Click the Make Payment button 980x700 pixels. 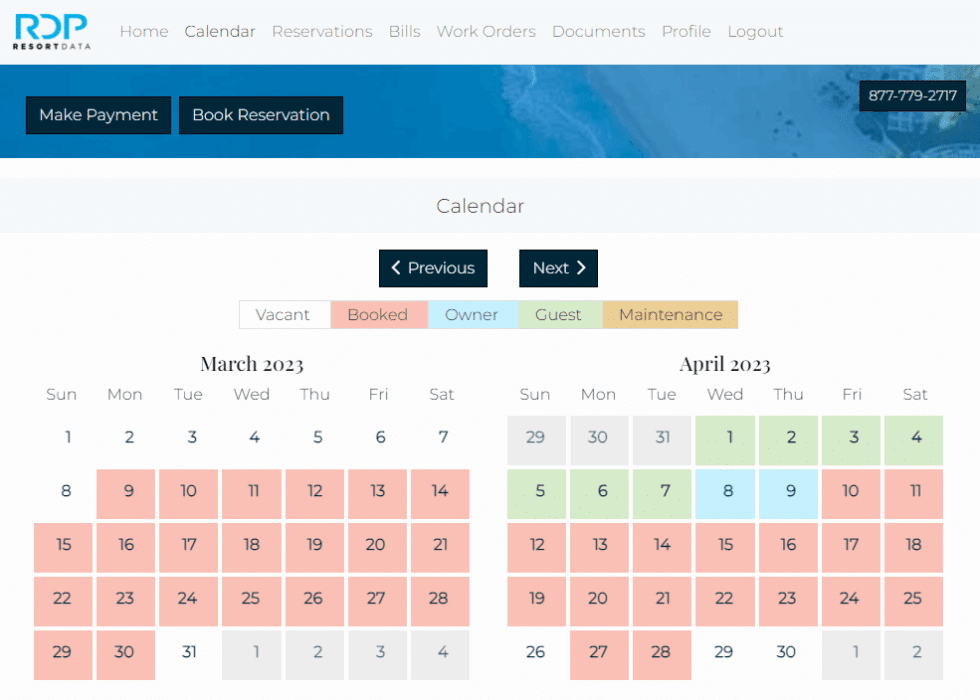tap(97, 115)
